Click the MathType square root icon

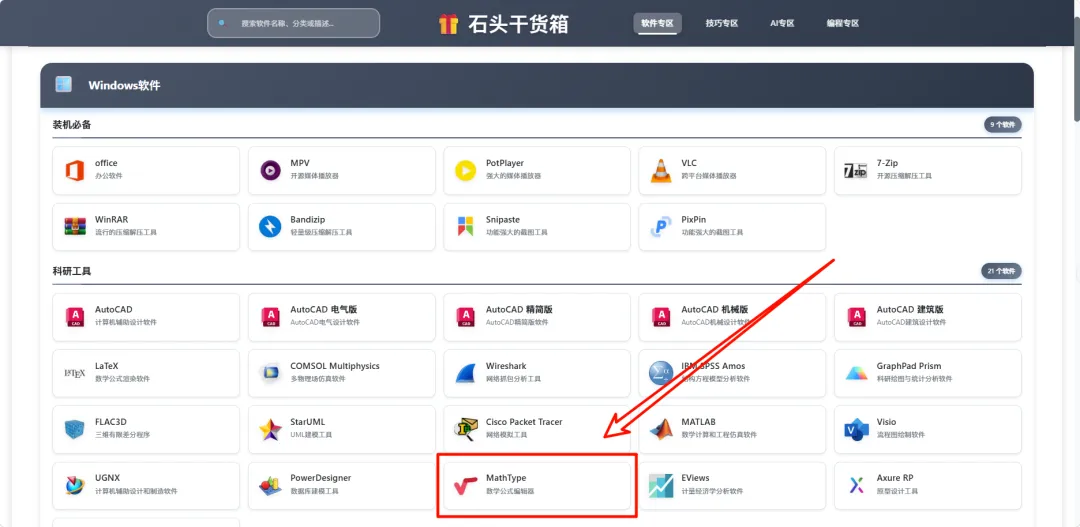[x=466, y=486]
